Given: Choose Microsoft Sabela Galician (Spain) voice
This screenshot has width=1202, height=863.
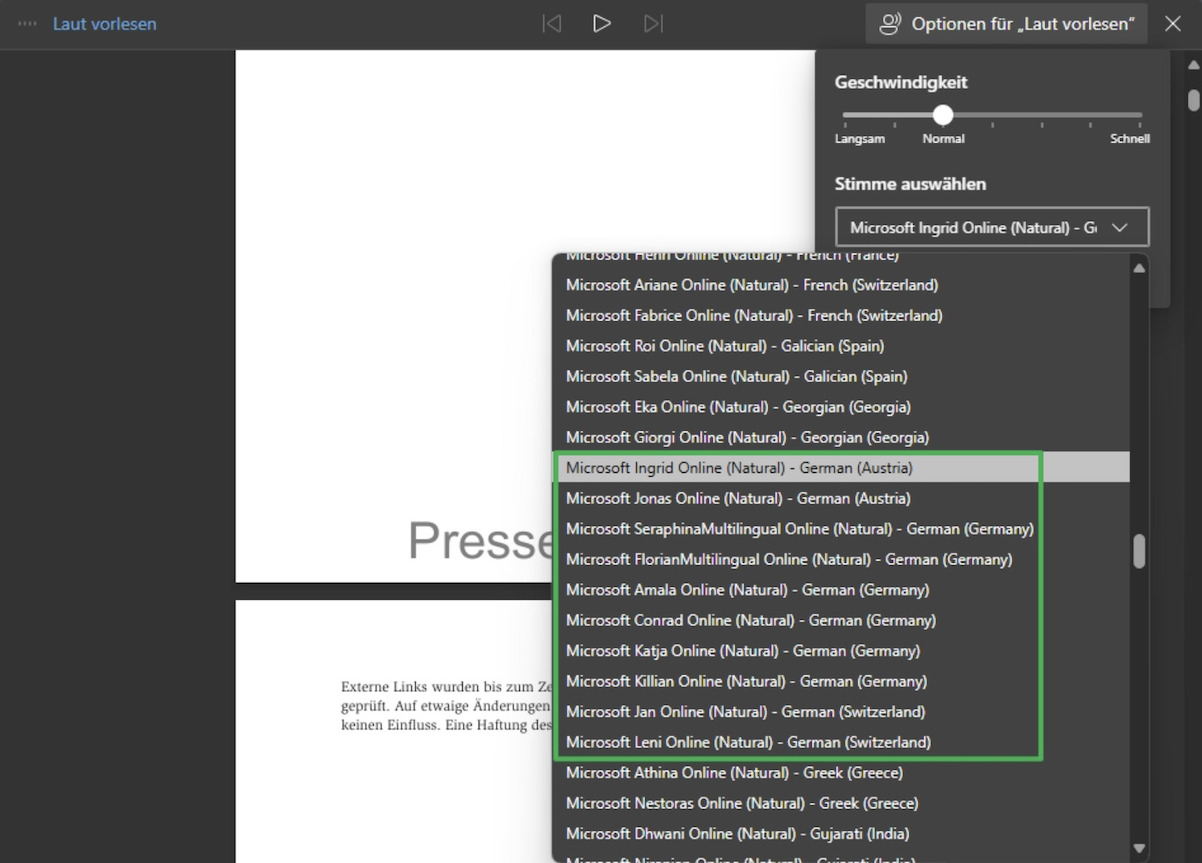Looking at the screenshot, I should (x=841, y=376).
